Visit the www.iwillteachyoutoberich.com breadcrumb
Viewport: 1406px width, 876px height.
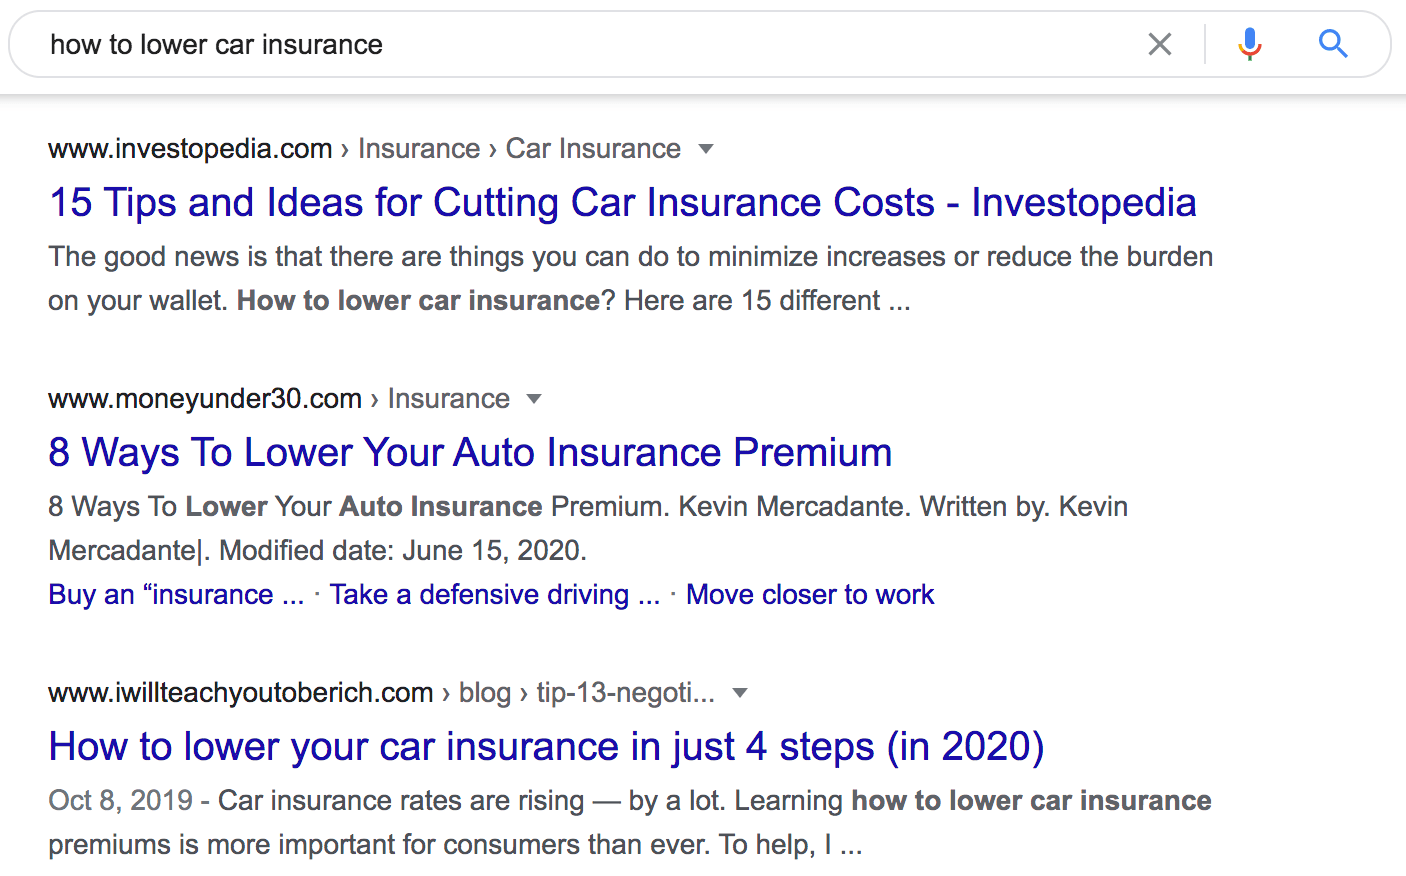coord(240,692)
